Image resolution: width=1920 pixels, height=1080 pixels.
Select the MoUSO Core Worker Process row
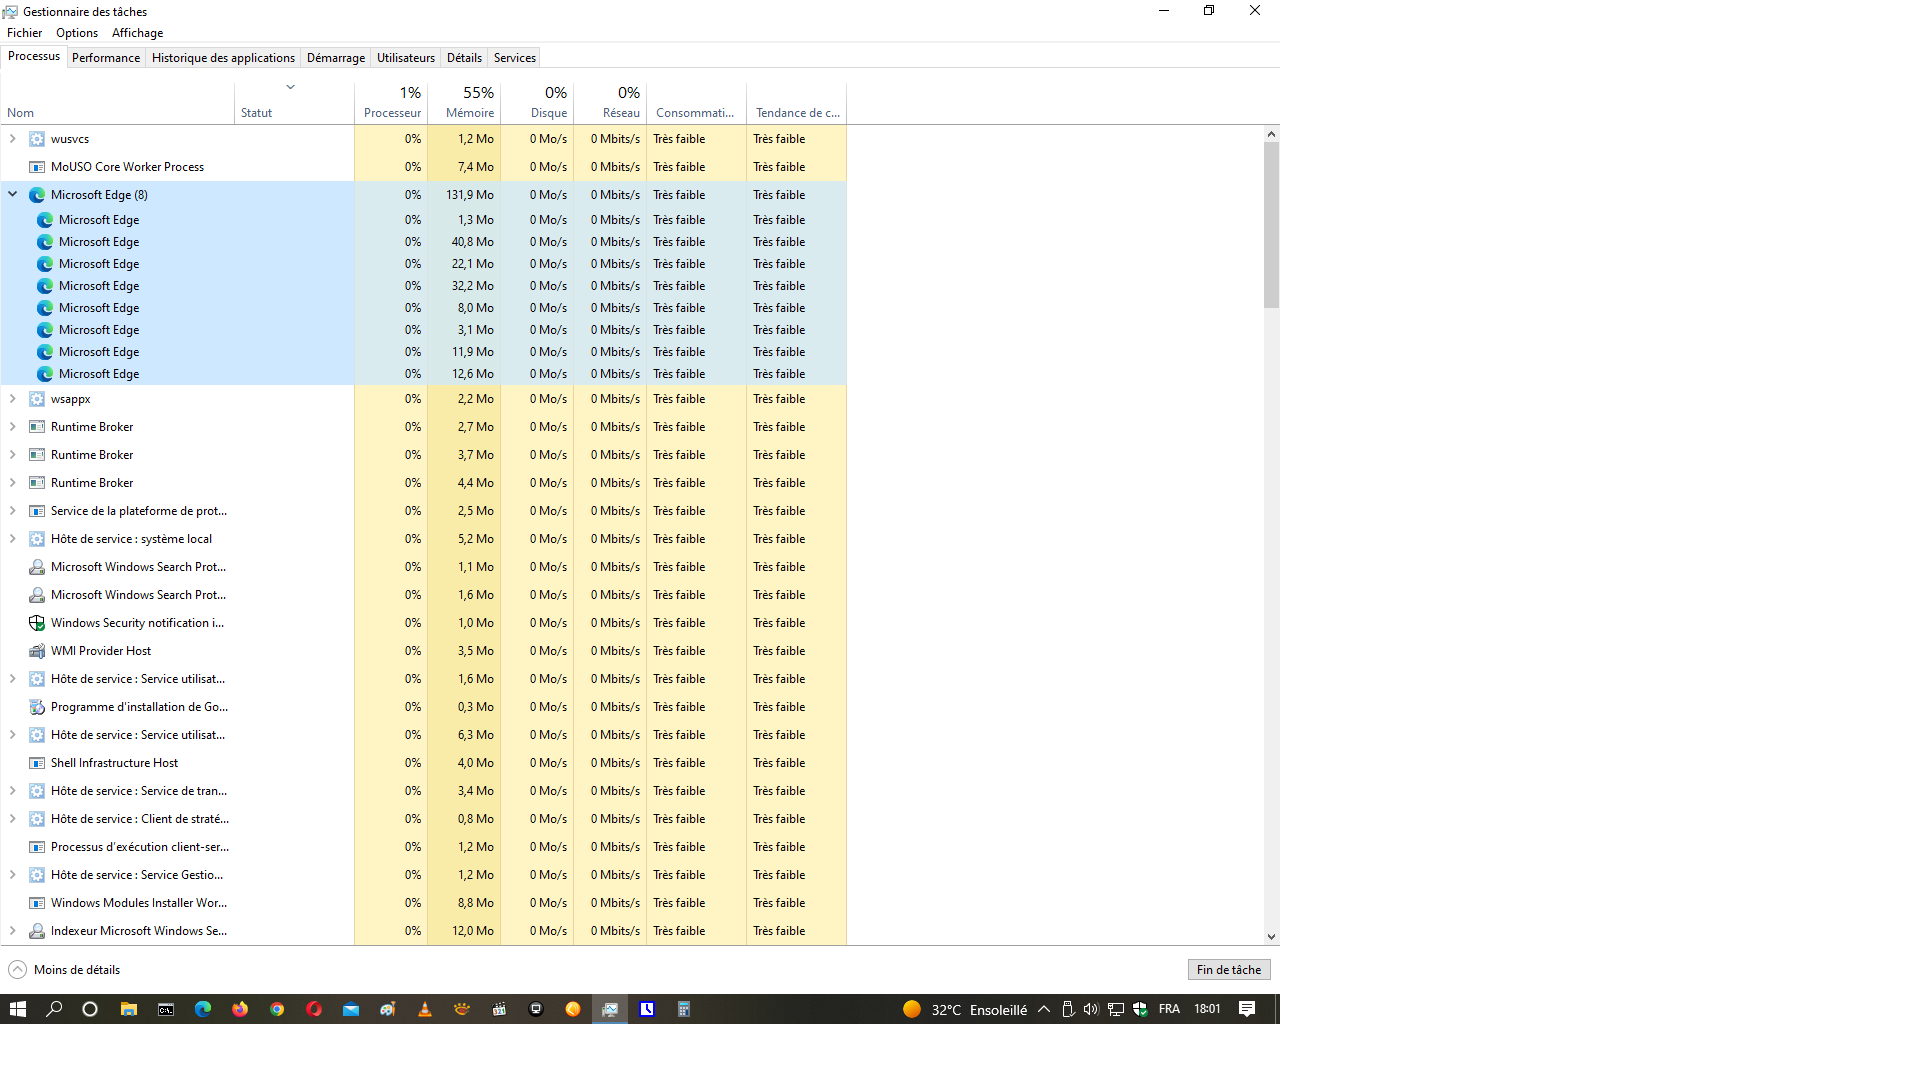127,167
